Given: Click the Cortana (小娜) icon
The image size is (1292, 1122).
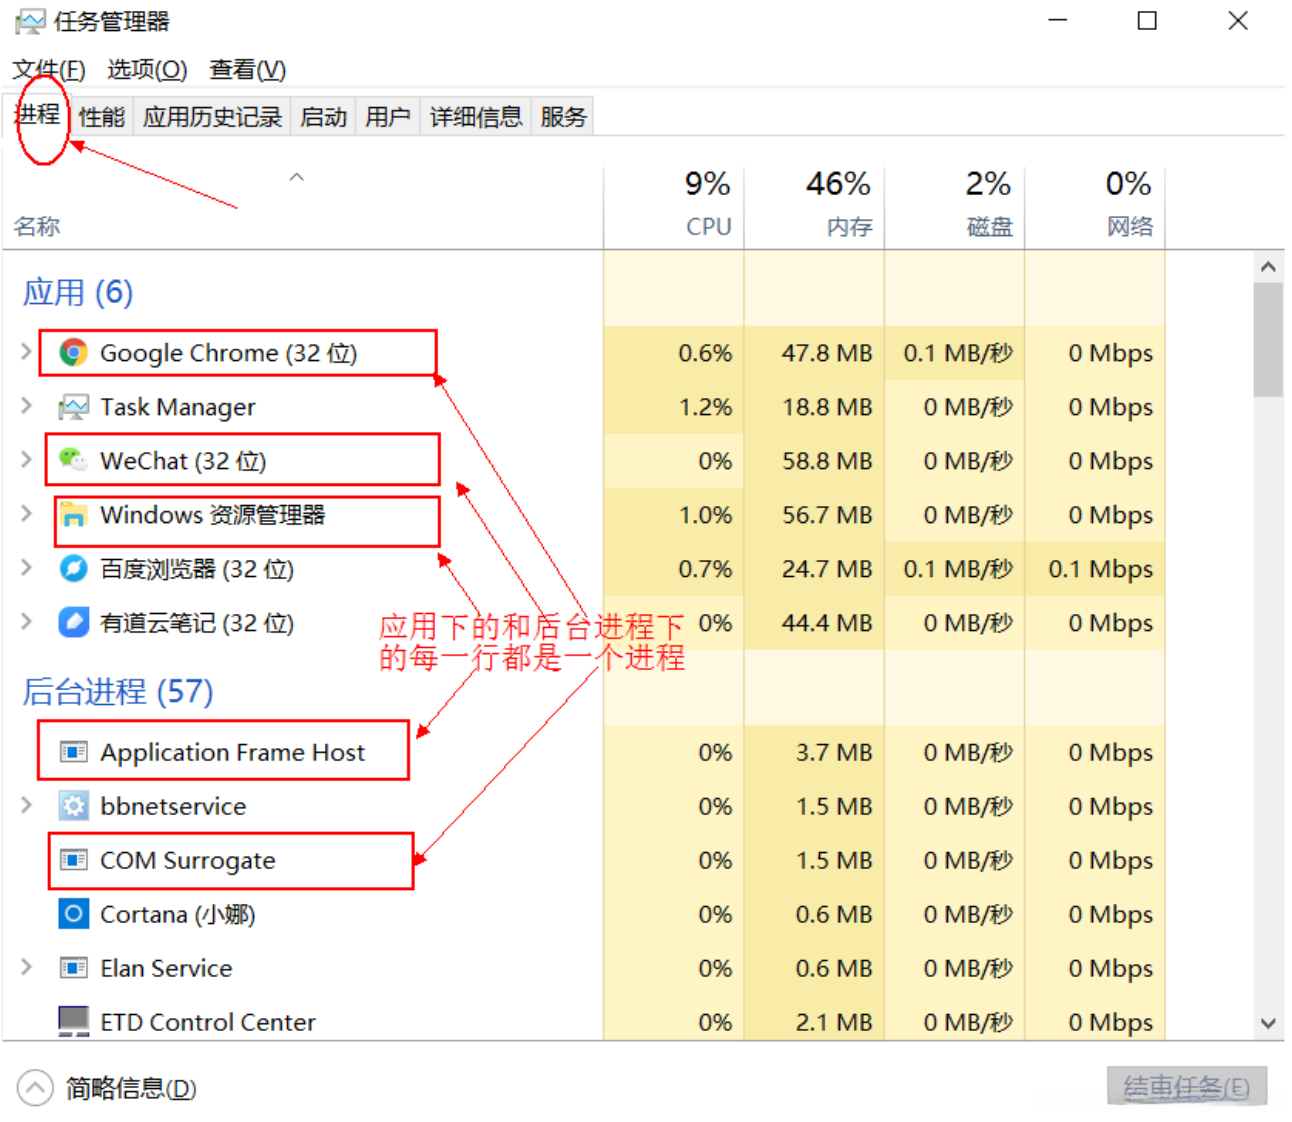Looking at the screenshot, I should pos(72,913).
